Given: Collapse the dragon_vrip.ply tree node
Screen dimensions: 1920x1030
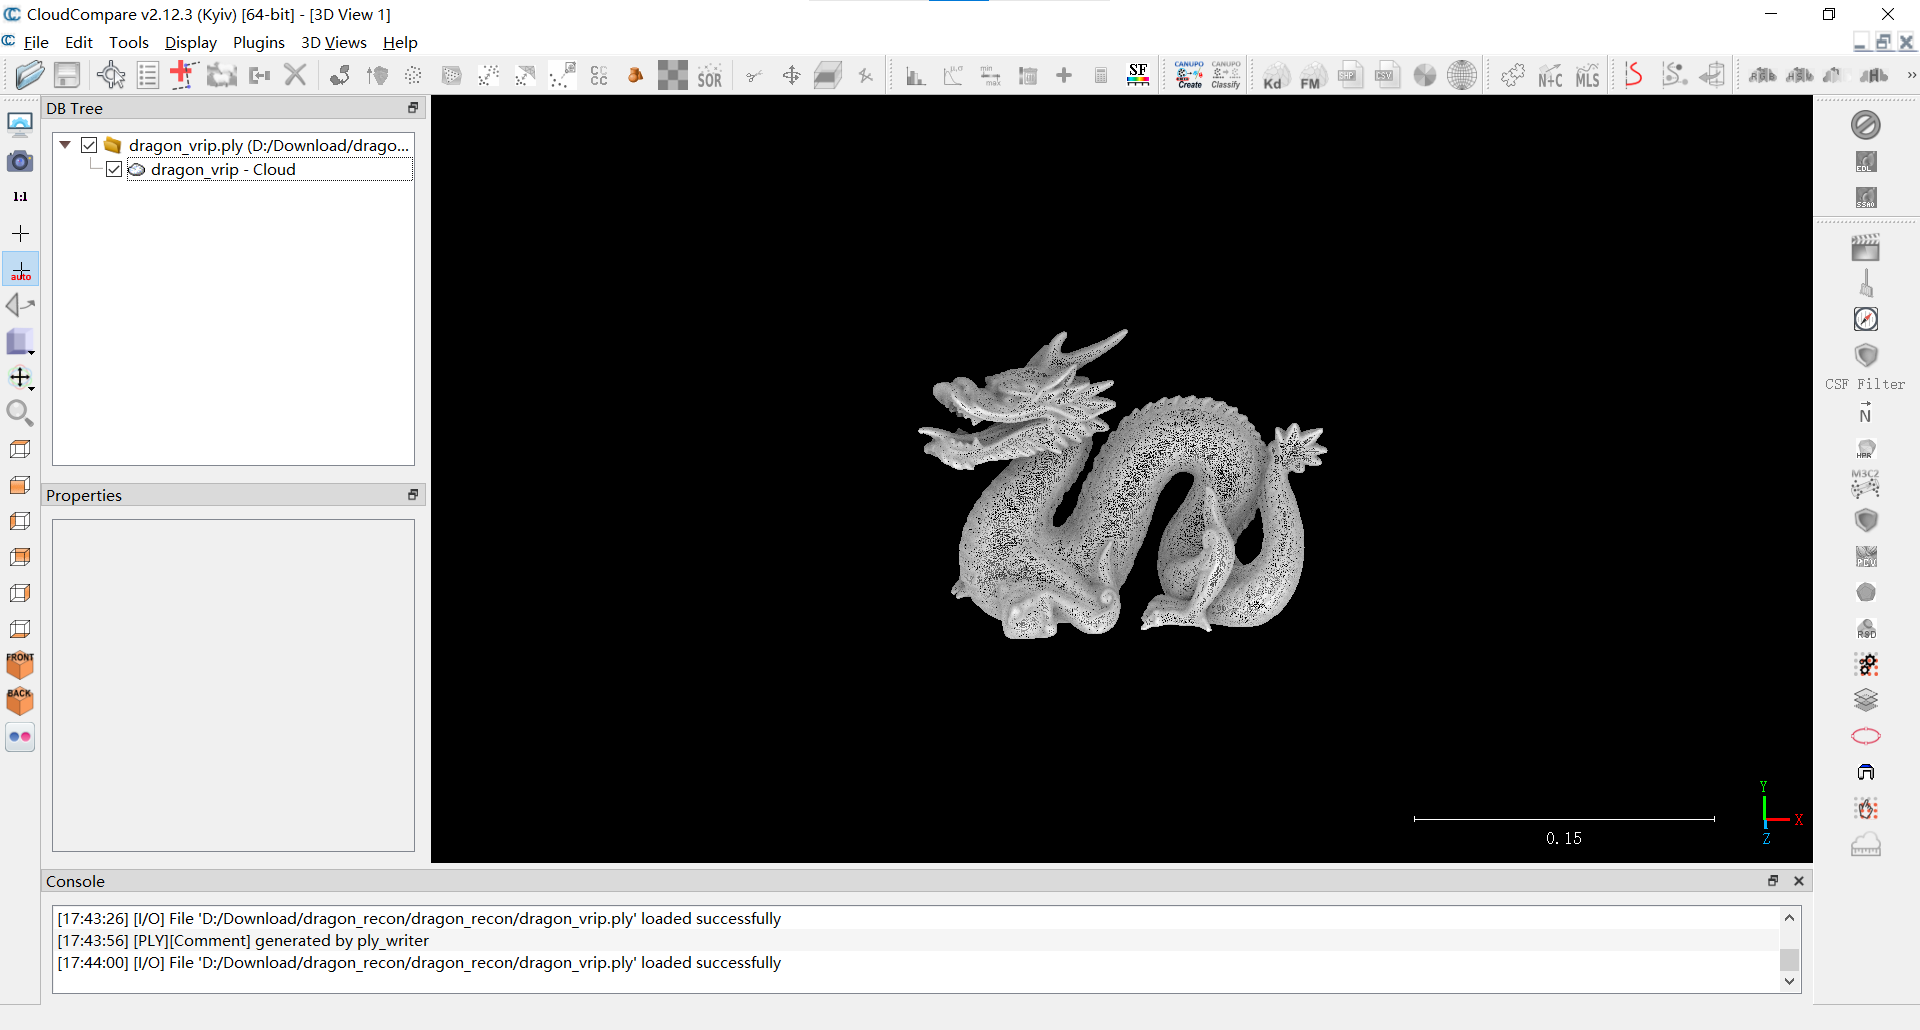Looking at the screenshot, I should pos(65,145).
